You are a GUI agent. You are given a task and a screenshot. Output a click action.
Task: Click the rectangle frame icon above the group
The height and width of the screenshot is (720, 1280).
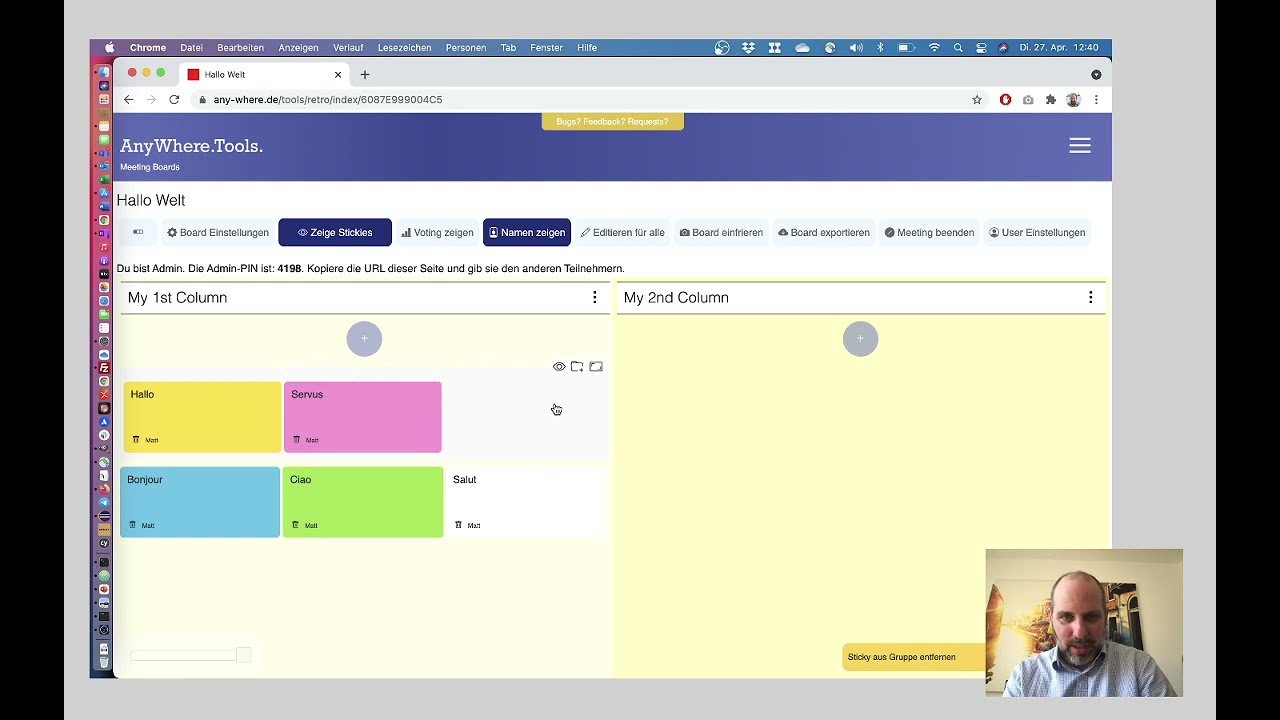click(x=596, y=367)
